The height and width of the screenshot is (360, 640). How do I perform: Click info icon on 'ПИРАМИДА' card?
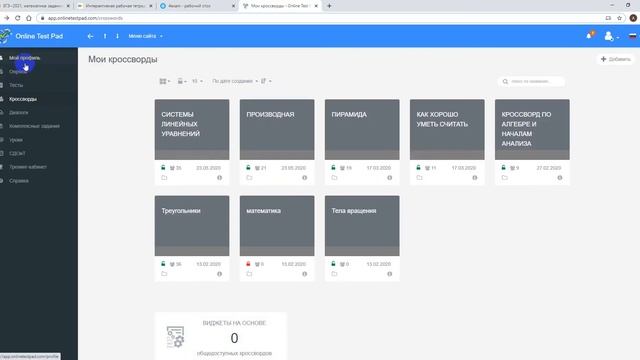(x=390, y=178)
